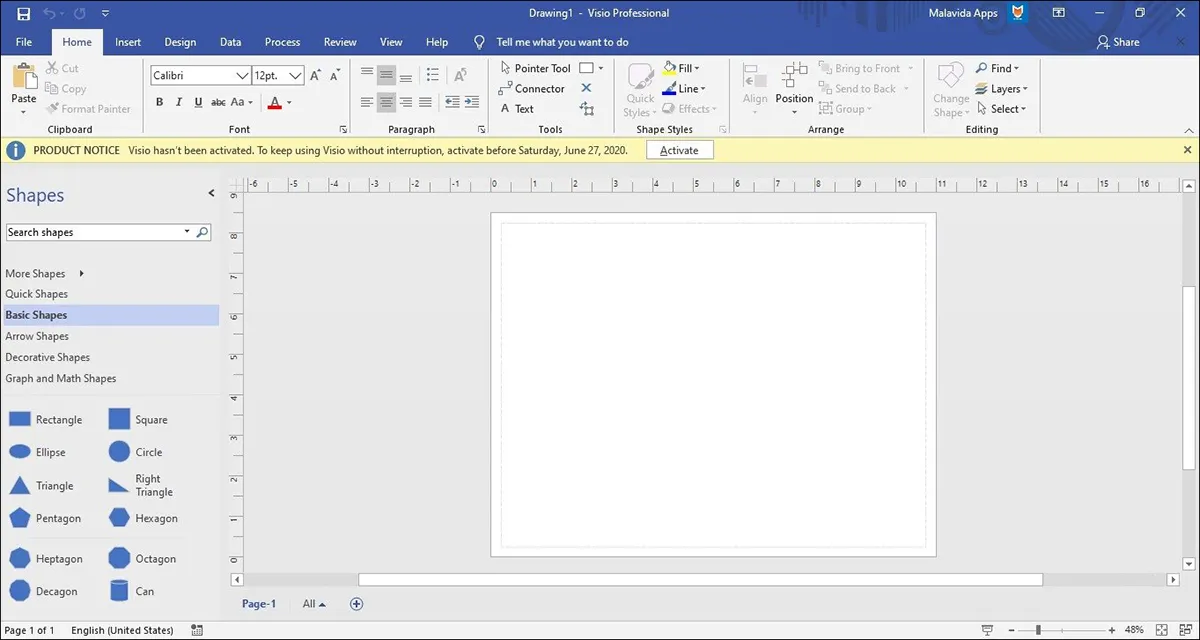The image size is (1200, 640).
Task: Click the Share button
Action: tap(1117, 42)
